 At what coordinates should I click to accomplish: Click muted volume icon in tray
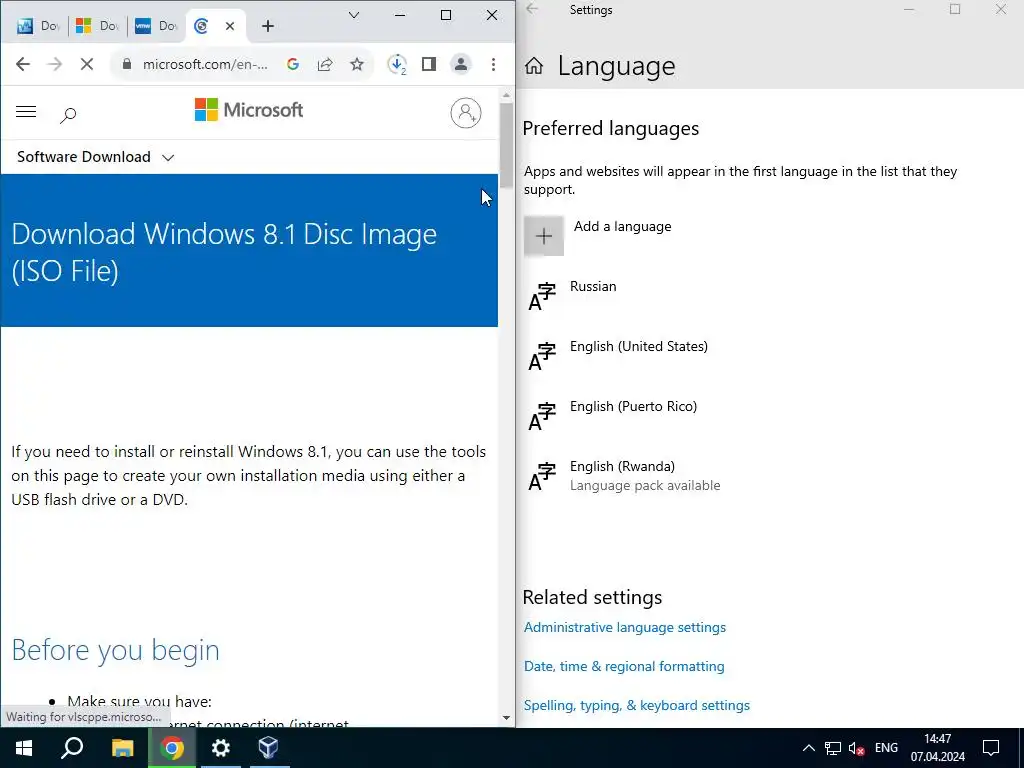pyautogui.click(x=856, y=748)
